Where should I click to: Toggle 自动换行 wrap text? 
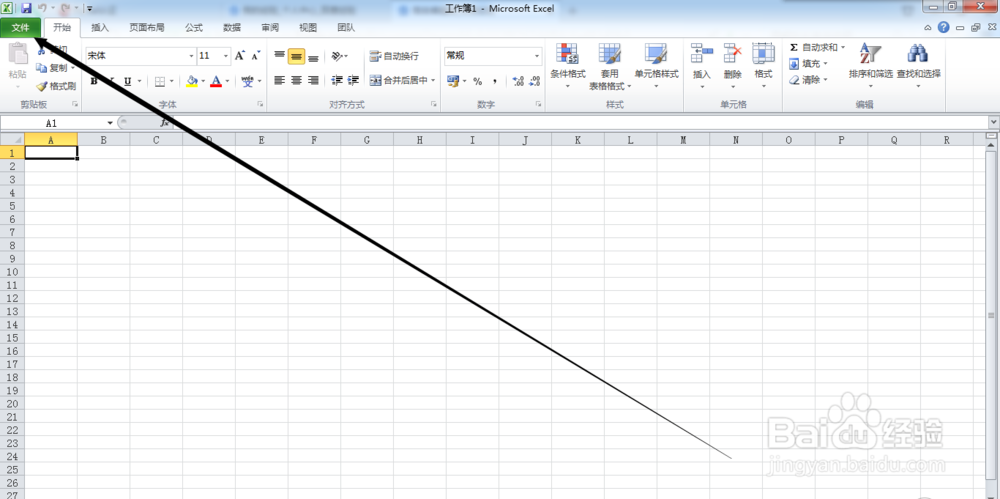coord(394,56)
